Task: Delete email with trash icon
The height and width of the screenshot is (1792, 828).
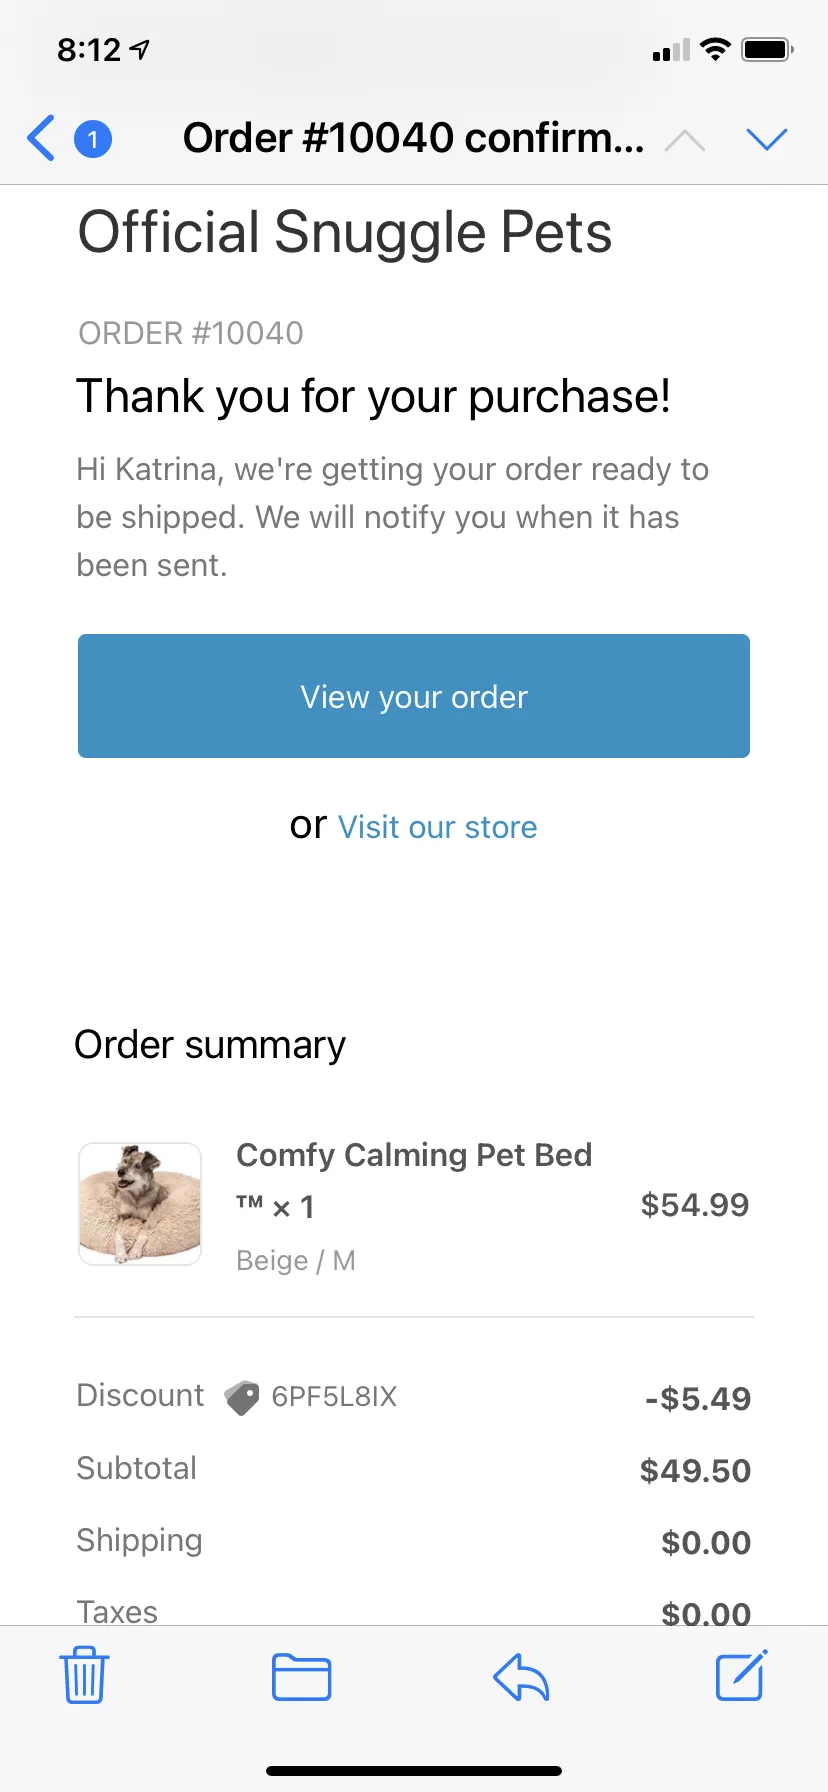Action: click(x=85, y=1675)
